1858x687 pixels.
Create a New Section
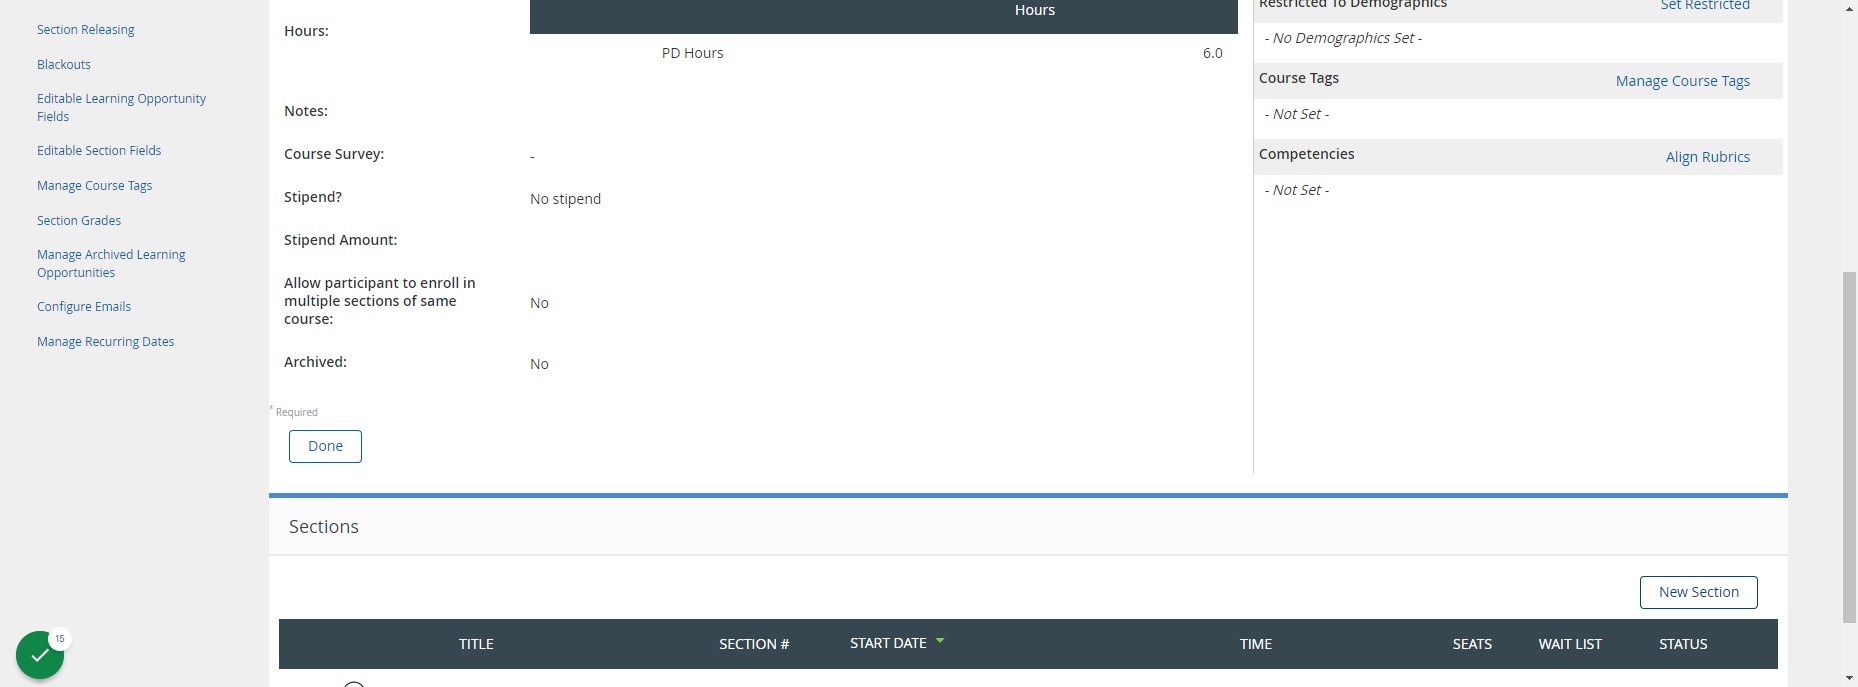[x=1698, y=592]
